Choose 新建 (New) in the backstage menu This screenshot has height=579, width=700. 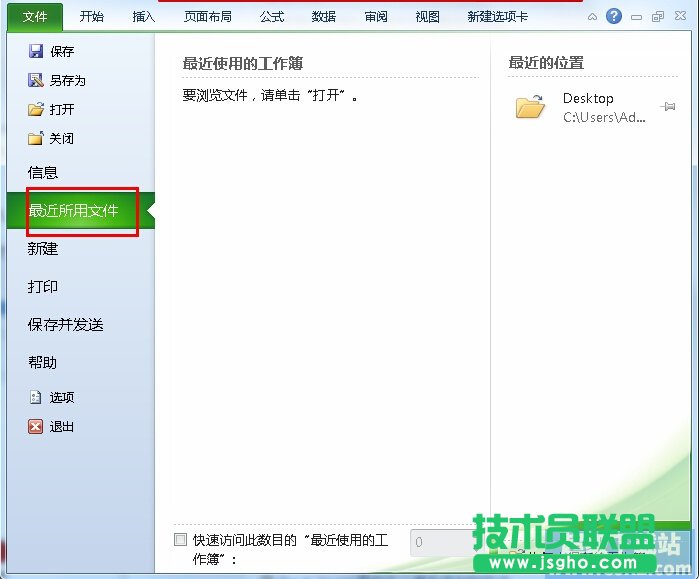pos(43,248)
